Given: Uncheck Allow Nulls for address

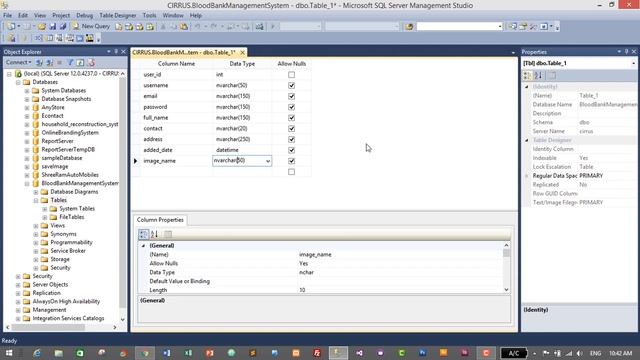Looking at the screenshot, I should pyautogui.click(x=291, y=139).
